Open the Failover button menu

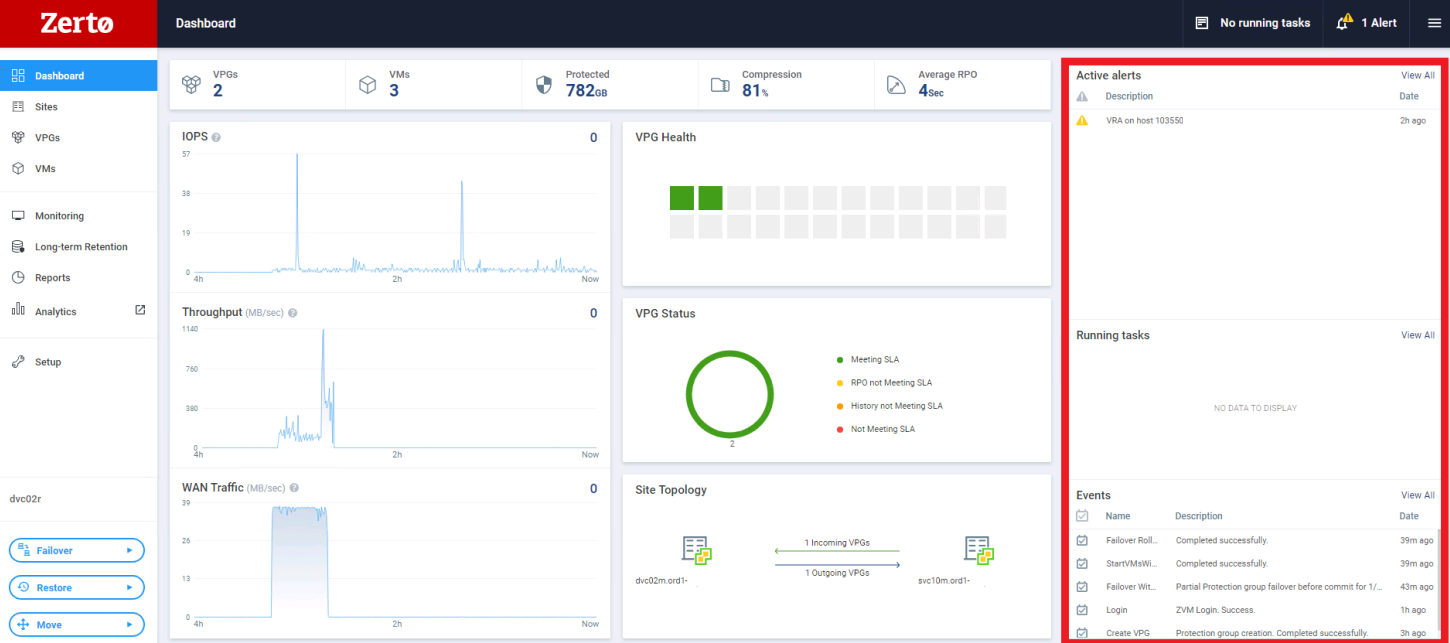tap(77, 550)
